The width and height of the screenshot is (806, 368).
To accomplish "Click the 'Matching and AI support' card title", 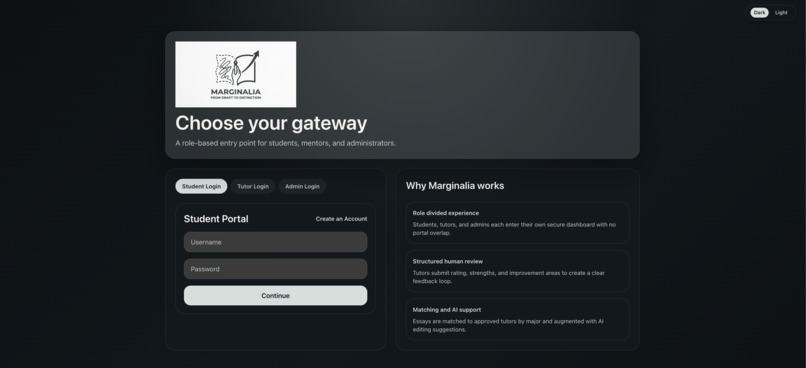I will [447, 310].
